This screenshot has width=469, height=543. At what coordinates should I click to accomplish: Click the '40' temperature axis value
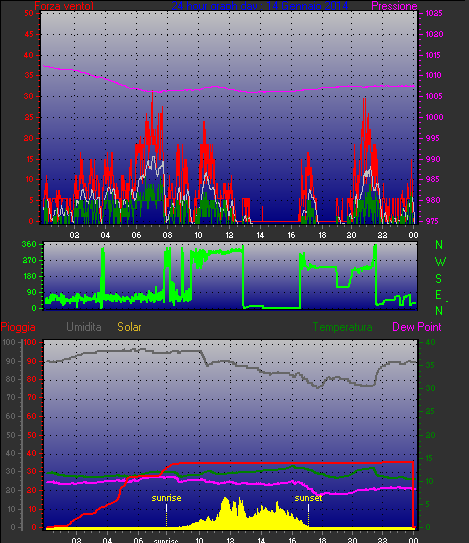[430, 342]
